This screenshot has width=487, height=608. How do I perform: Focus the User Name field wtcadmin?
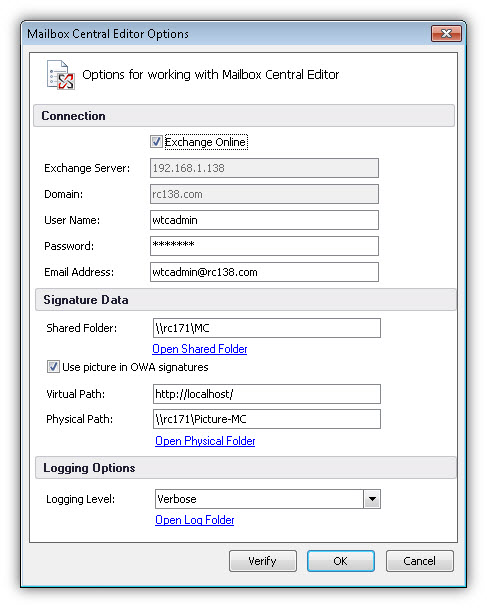point(264,220)
